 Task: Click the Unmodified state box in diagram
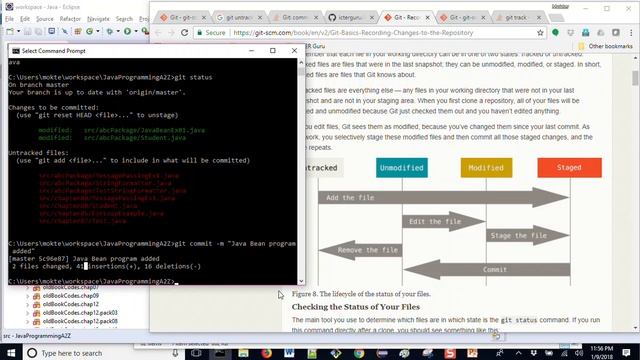[x=402, y=168]
